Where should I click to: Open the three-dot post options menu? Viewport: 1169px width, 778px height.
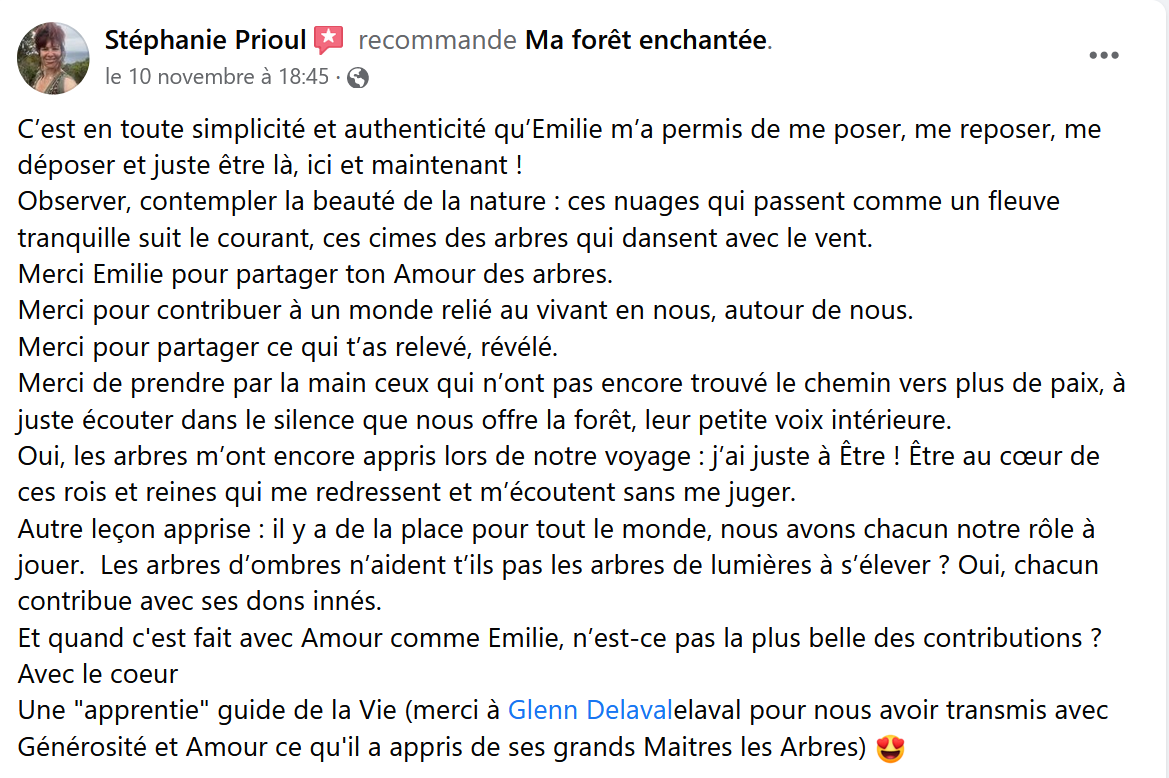click(x=1103, y=55)
